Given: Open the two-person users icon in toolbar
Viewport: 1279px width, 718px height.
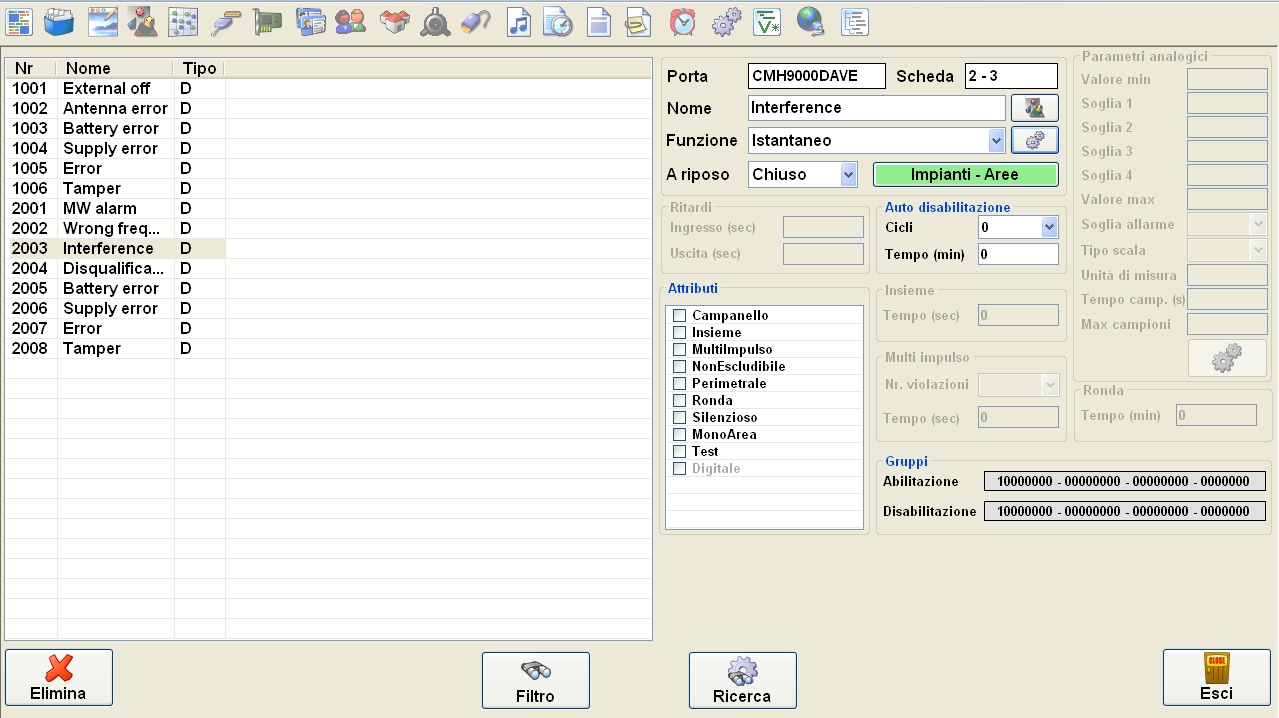Looking at the screenshot, I should [x=350, y=22].
